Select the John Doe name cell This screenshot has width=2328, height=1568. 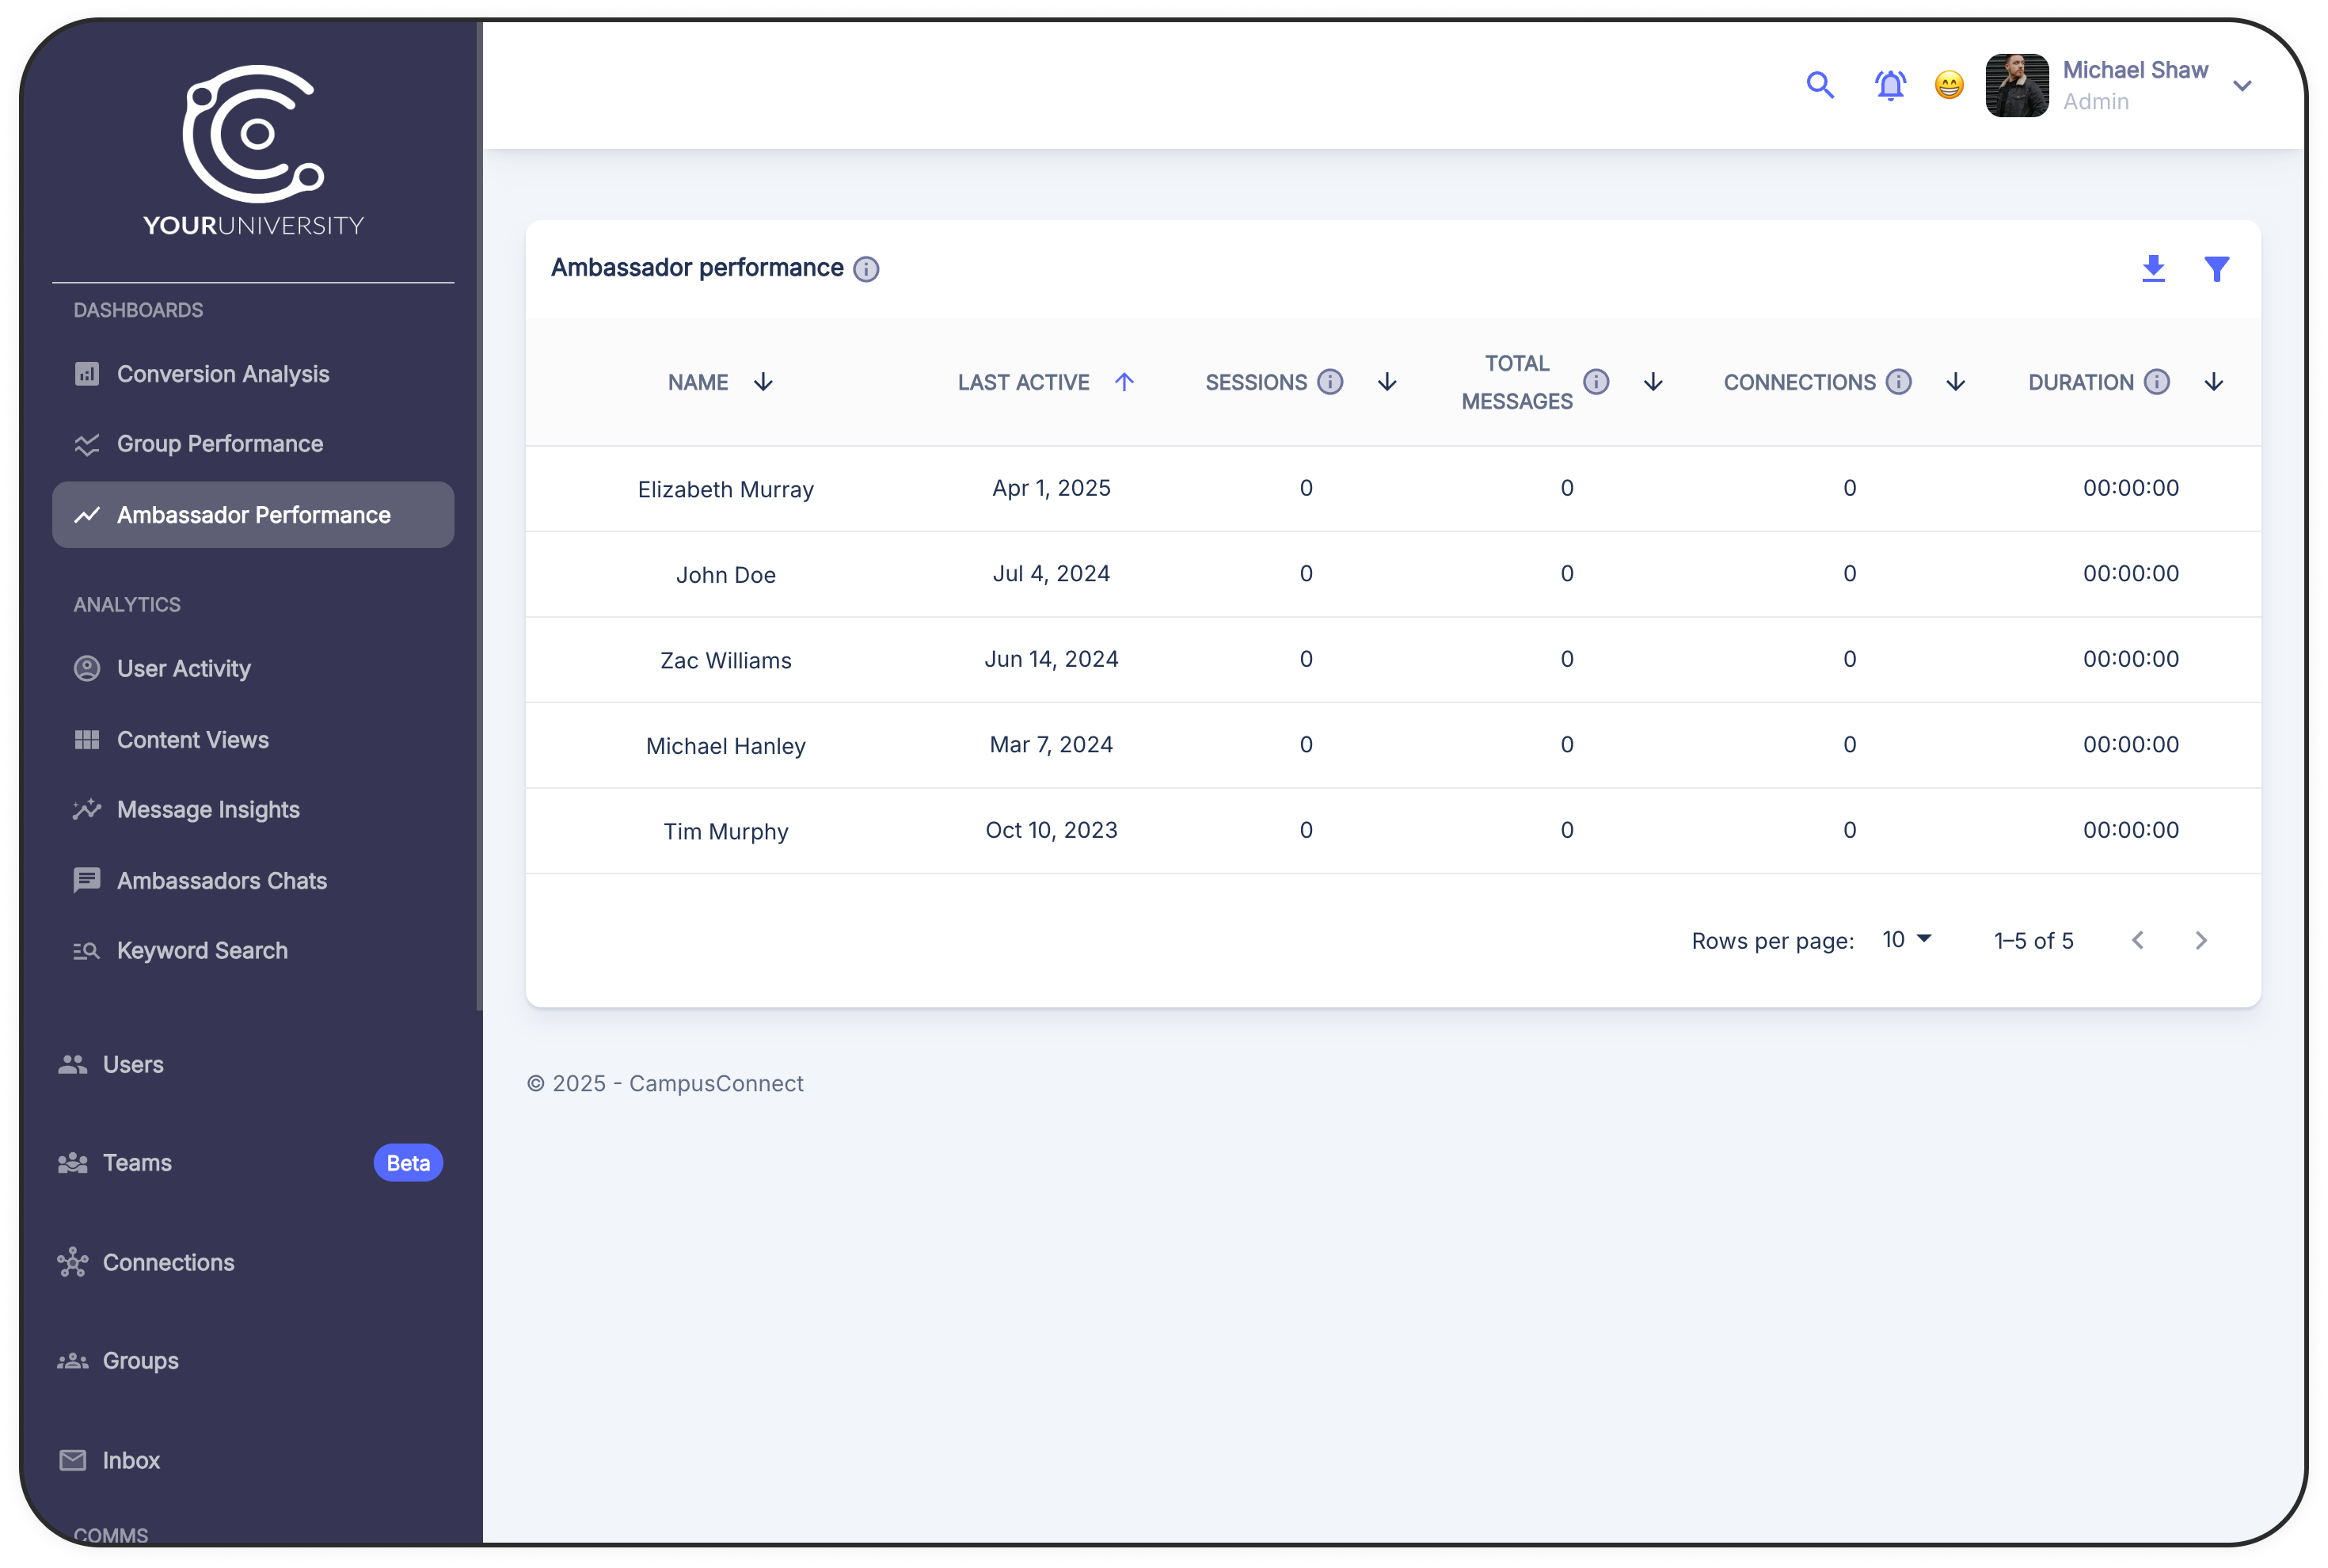[726, 575]
